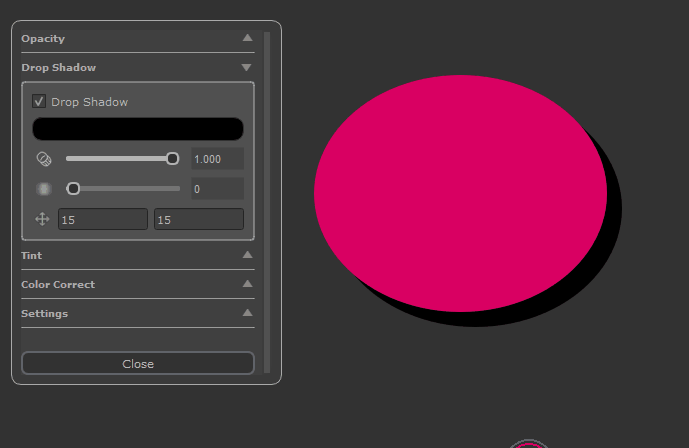
Task: Click the first shadow offset field
Action: [x=102, y=219]
